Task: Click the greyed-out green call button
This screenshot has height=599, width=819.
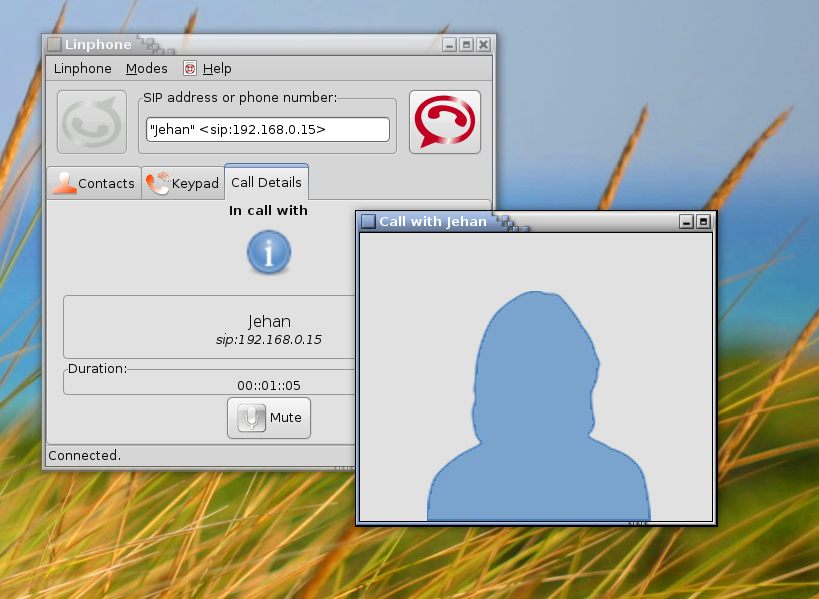Action: 92,122
